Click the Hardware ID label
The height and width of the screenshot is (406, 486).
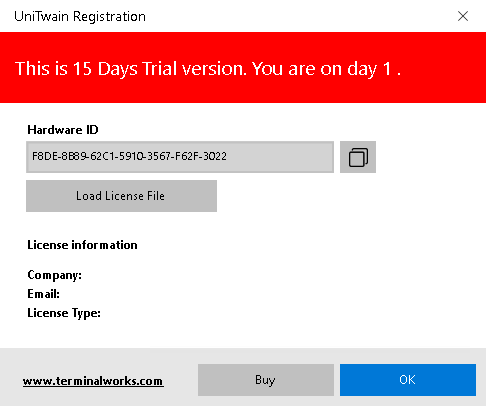pos(63,130)
